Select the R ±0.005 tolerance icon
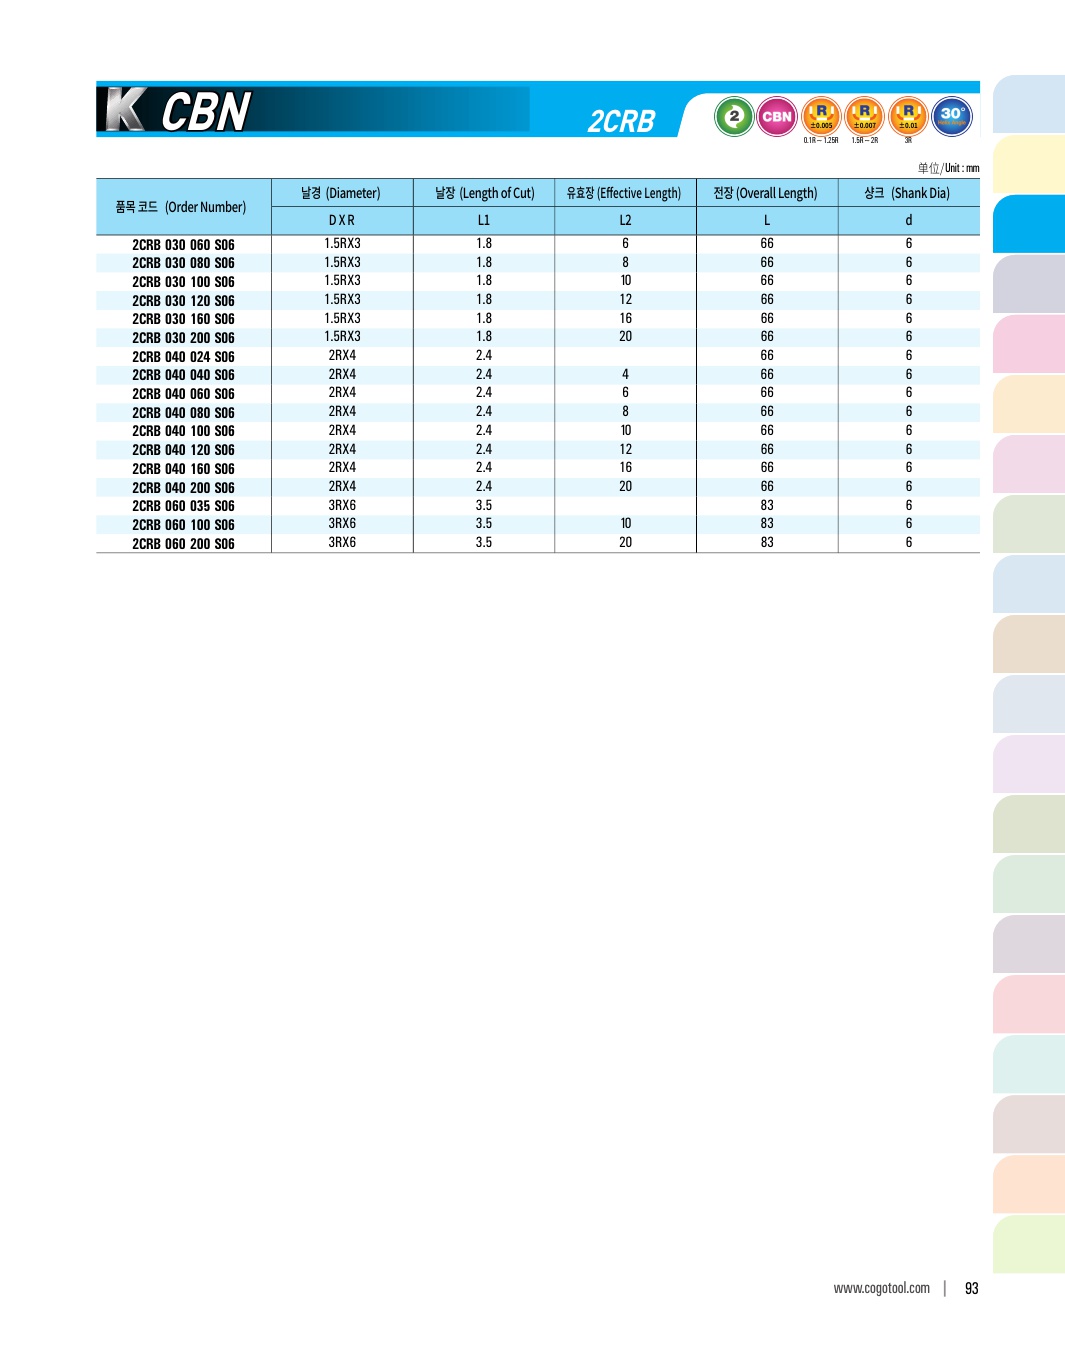Screen dimensions: 1065x1348 [x=821, y=117]
